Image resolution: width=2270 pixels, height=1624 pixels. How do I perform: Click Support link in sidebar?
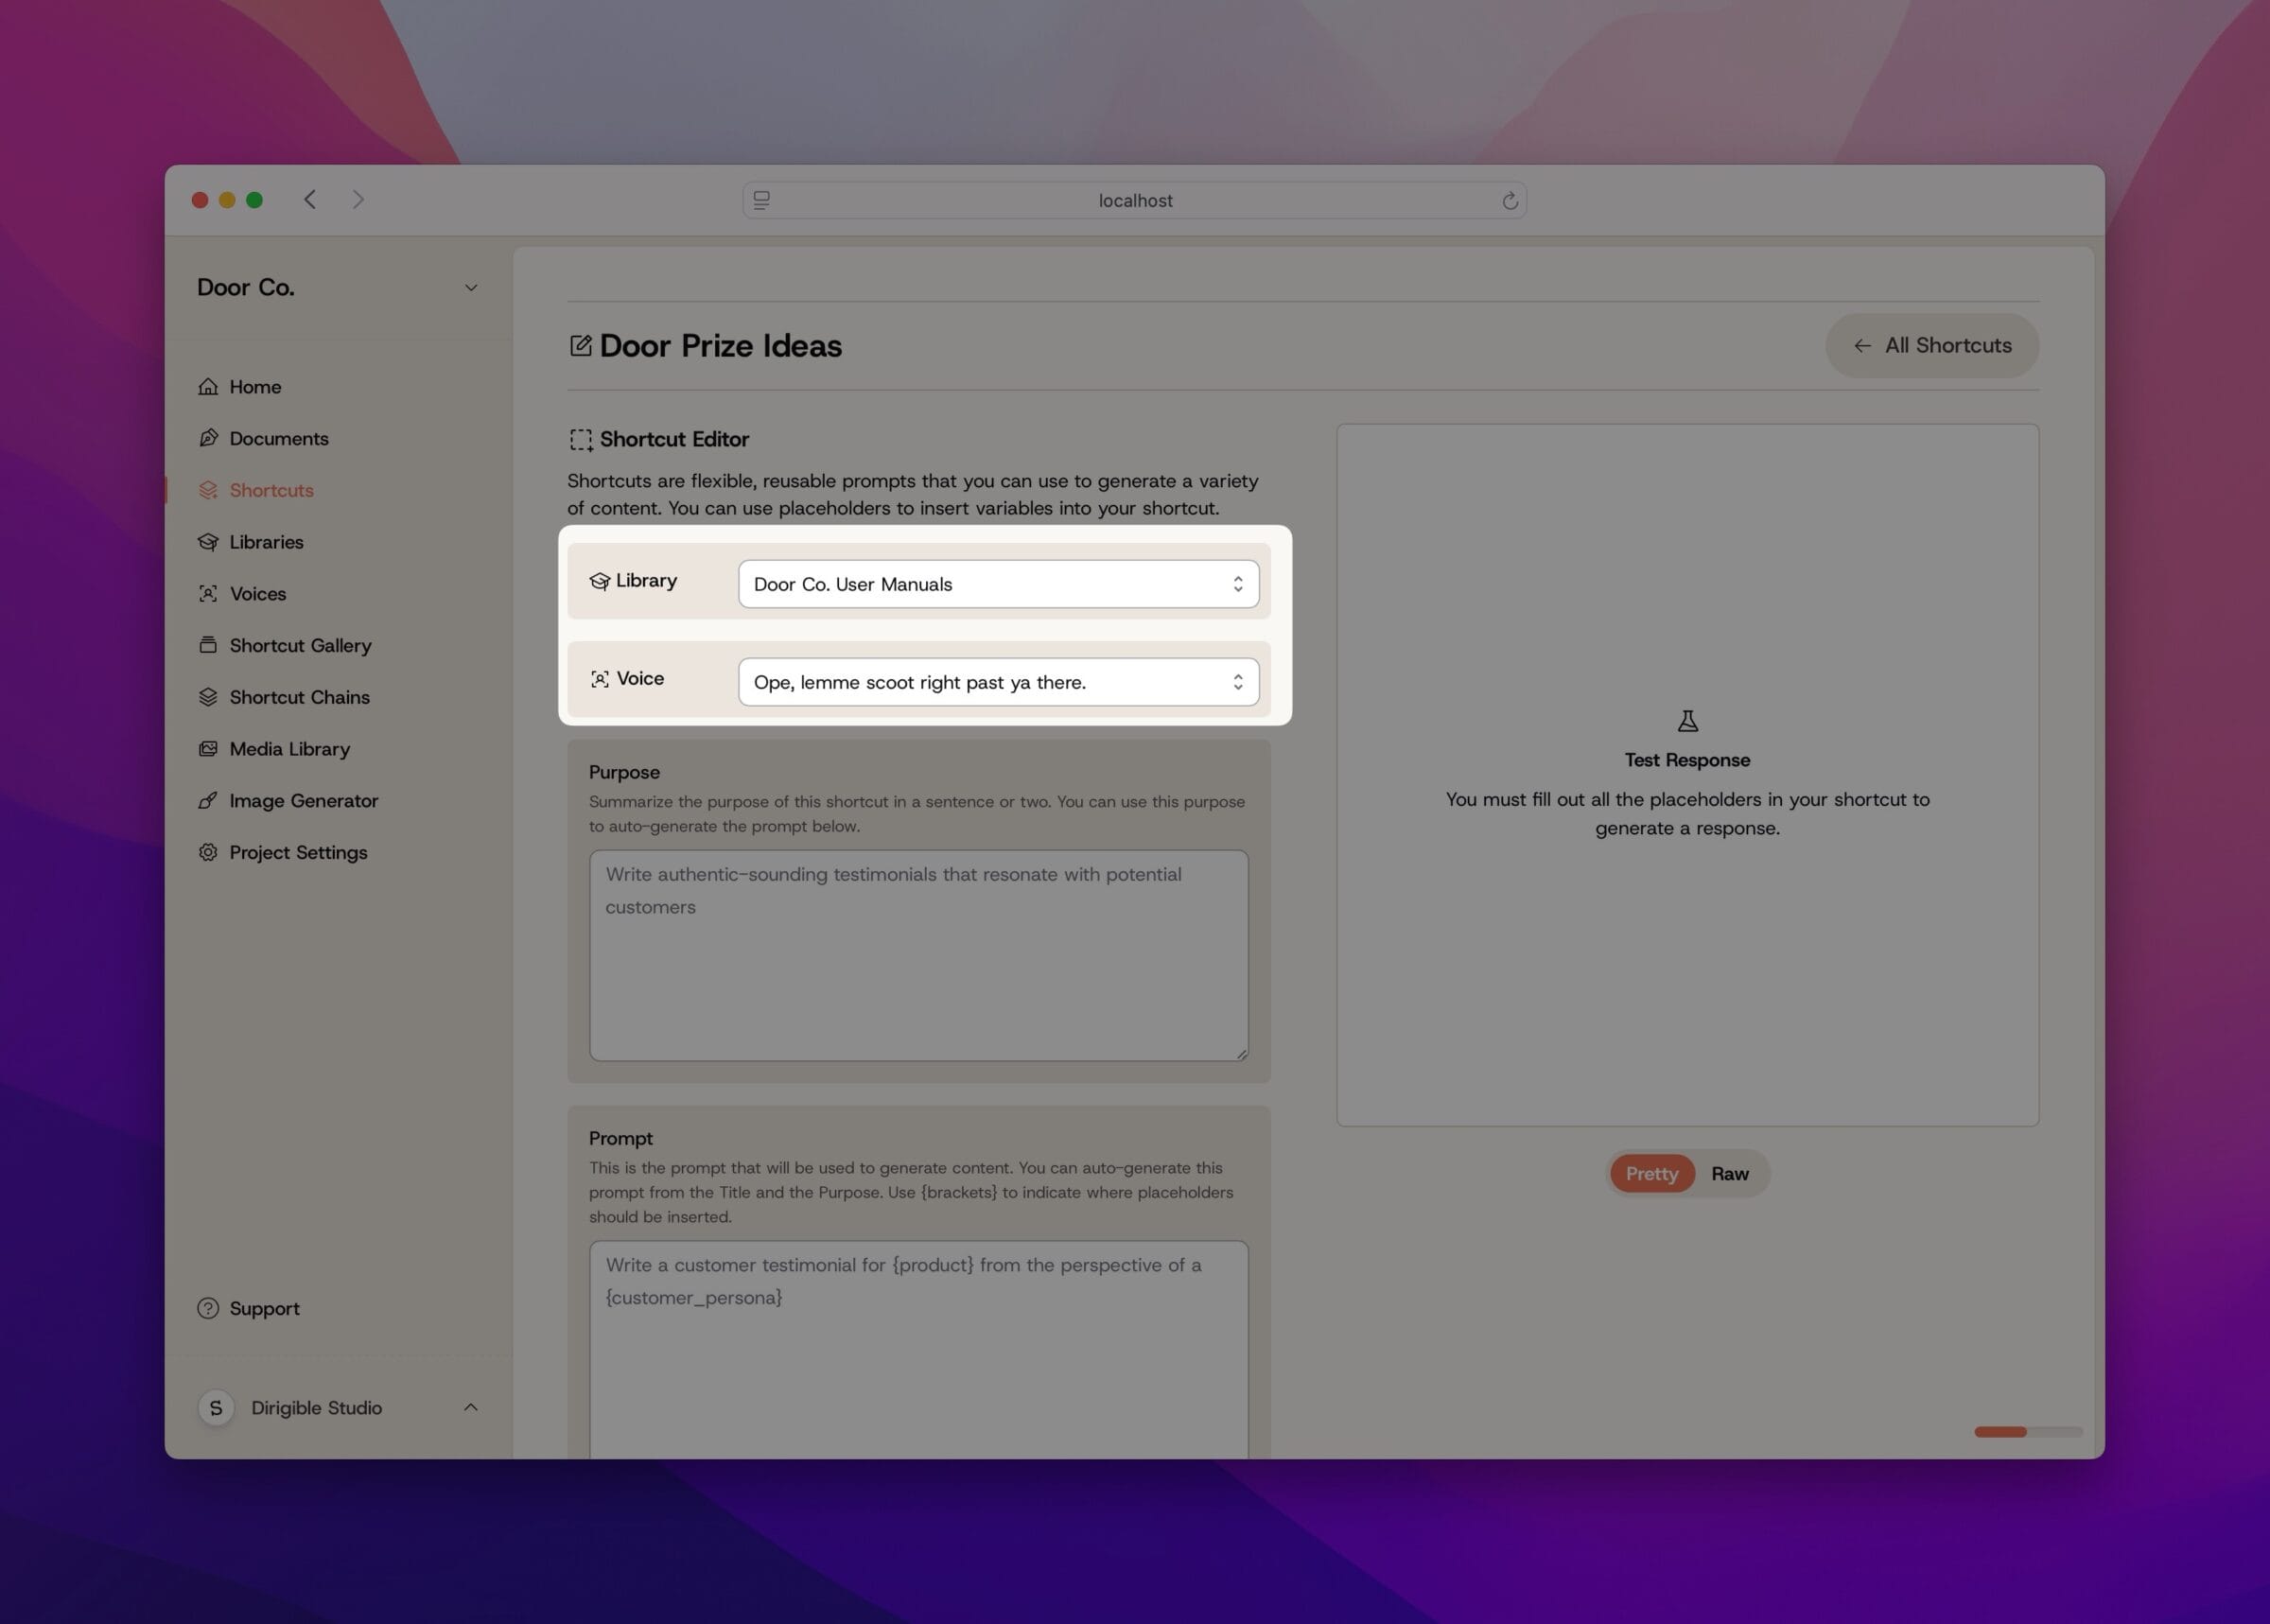[264, 1306]
